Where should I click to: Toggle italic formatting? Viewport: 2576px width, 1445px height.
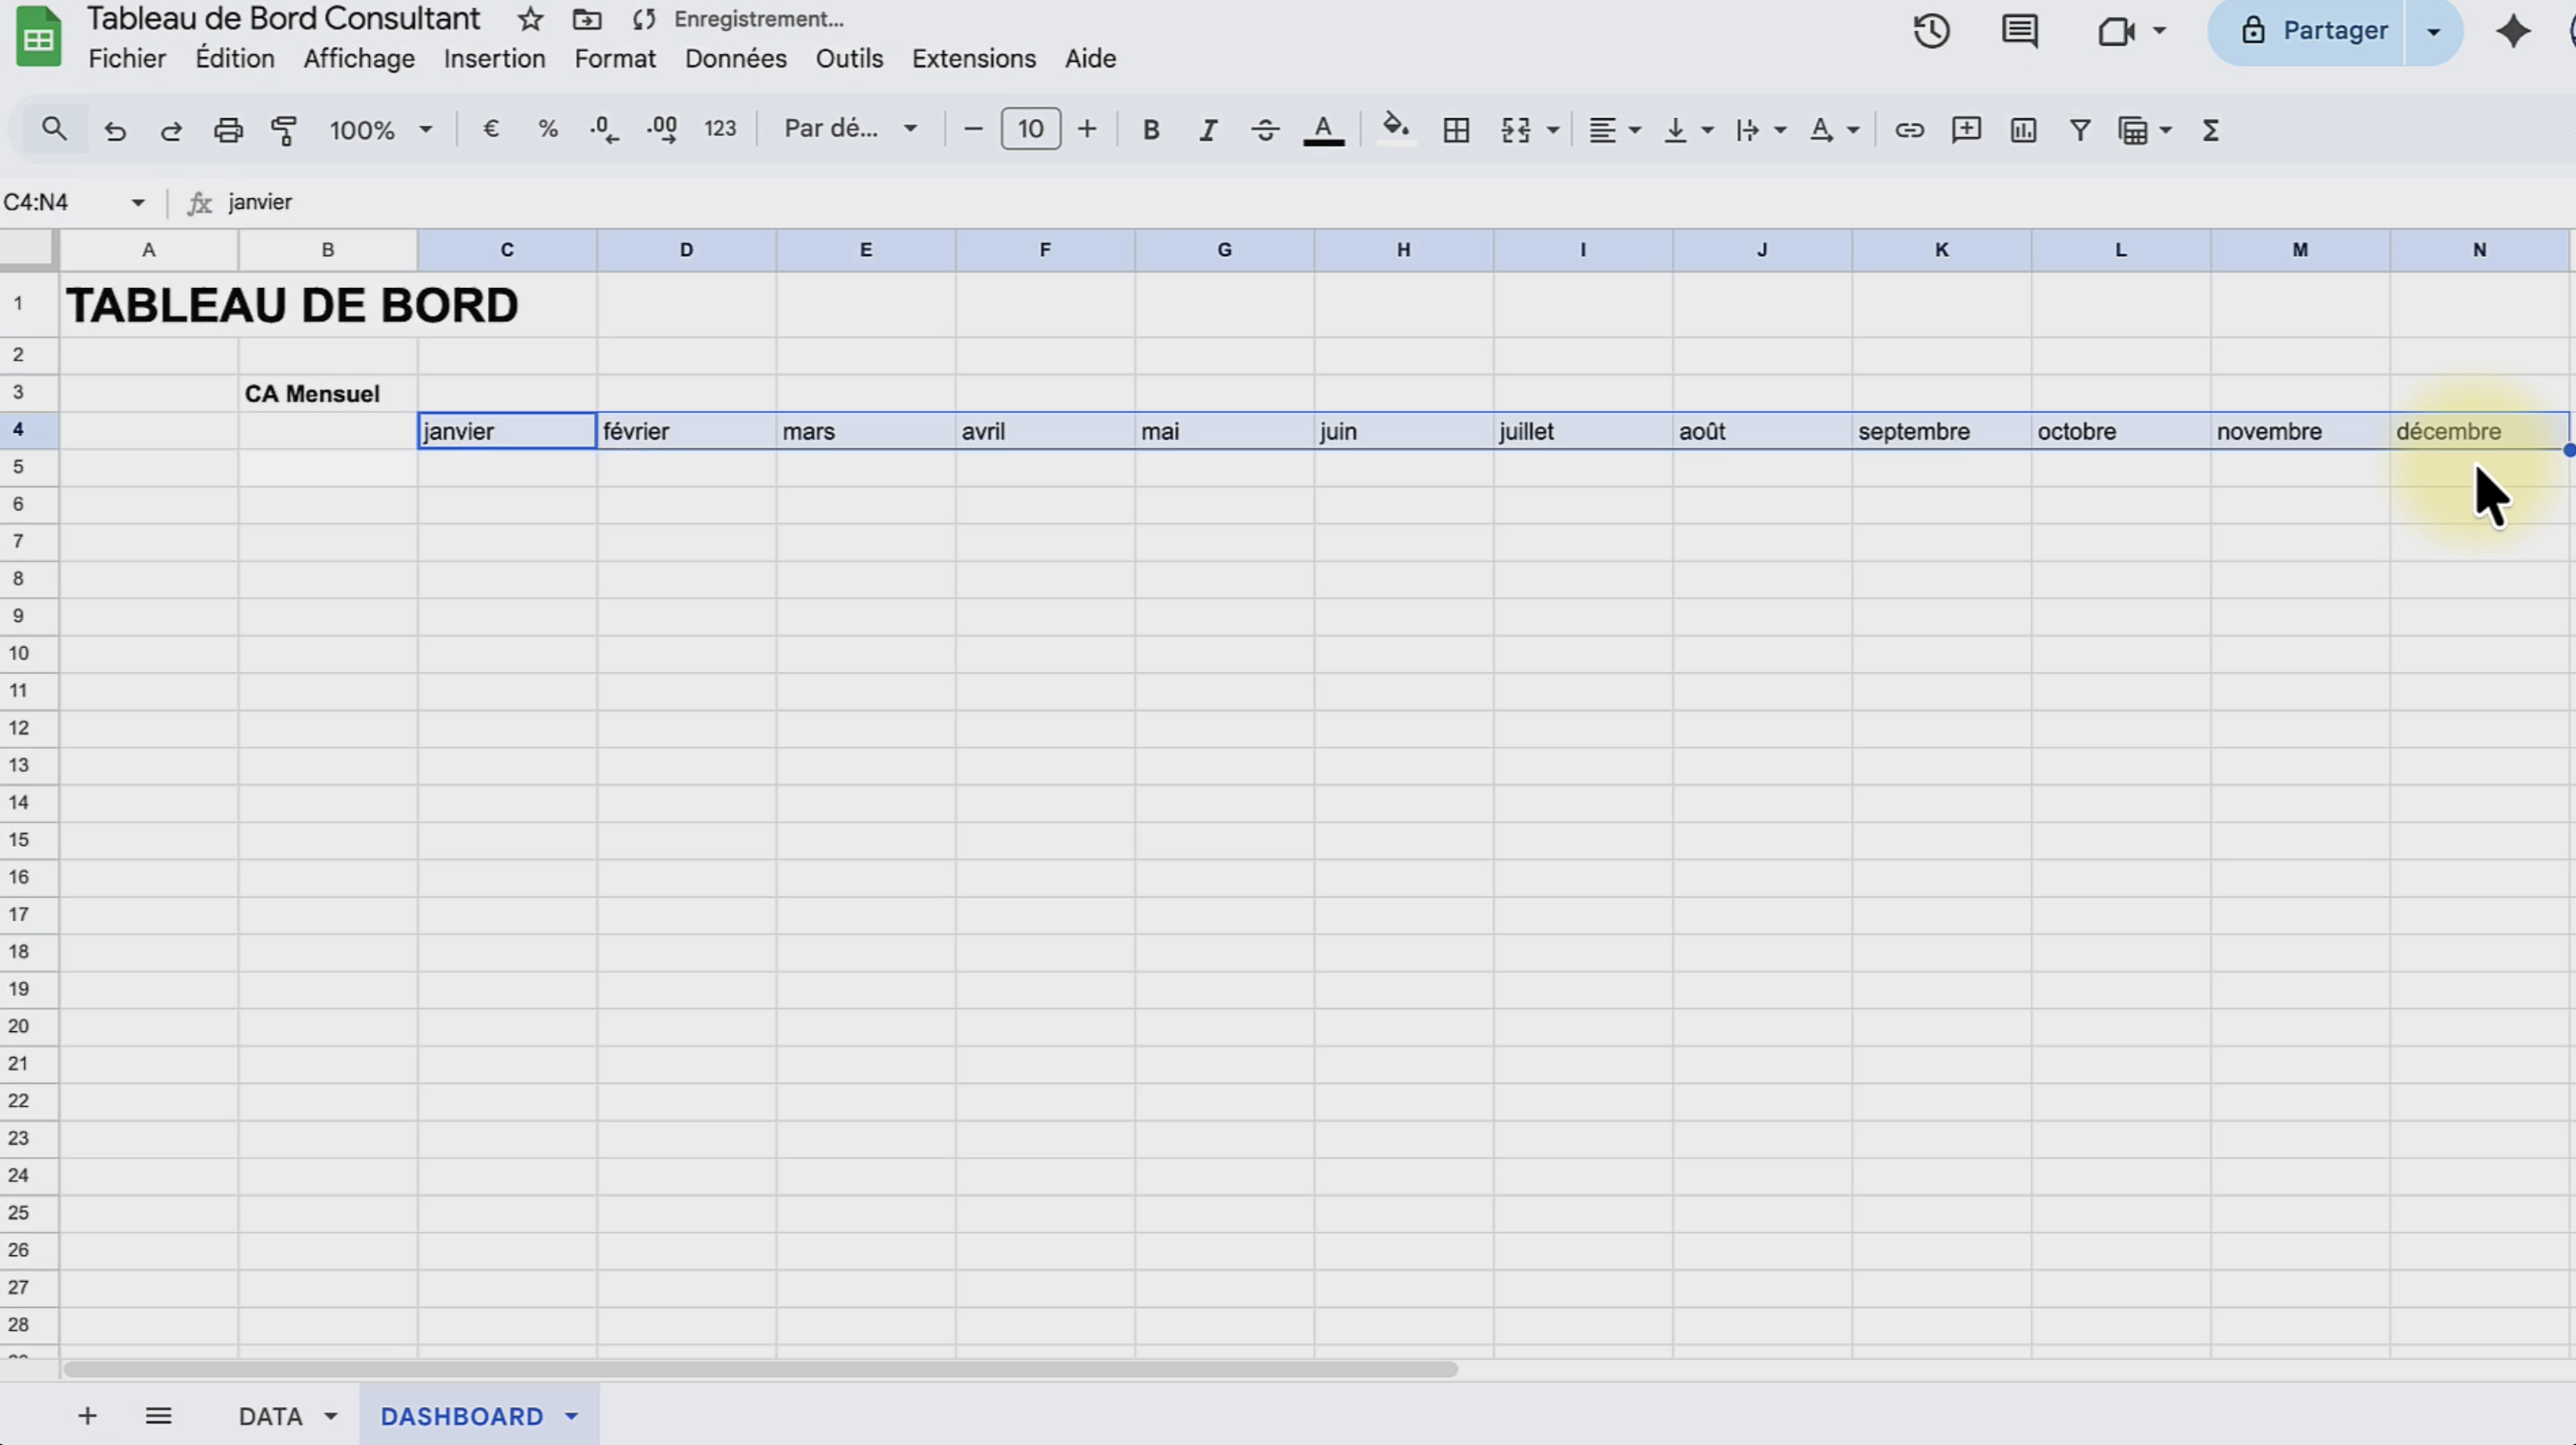[x=1208, y=130]
